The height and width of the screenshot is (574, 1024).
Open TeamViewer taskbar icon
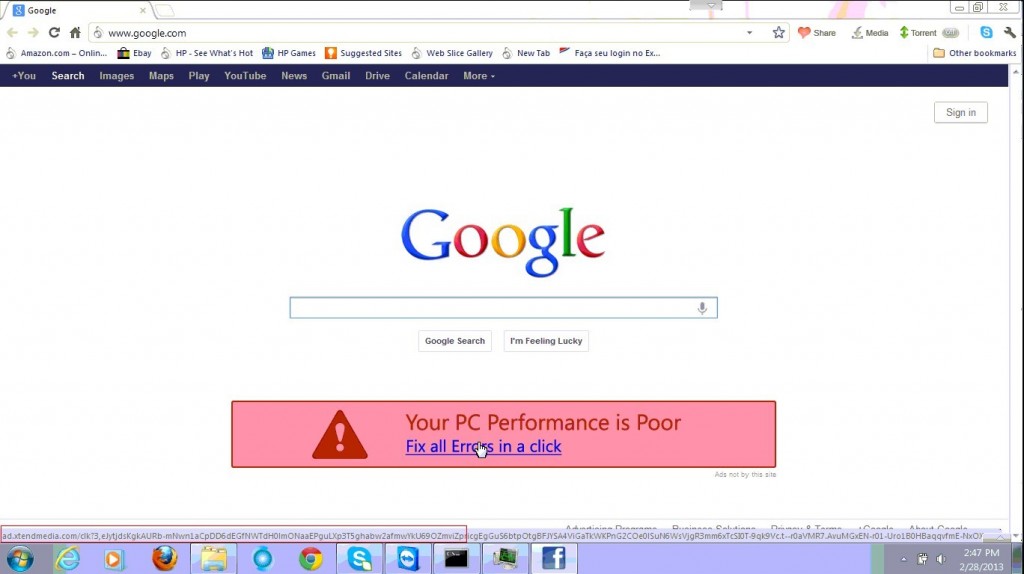coord(408,559)
